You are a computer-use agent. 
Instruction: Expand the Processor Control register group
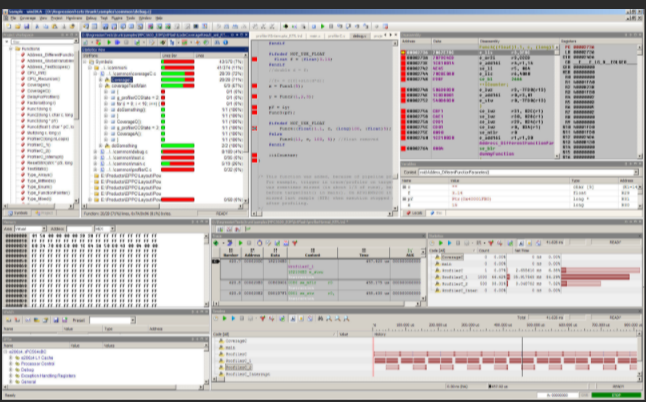click(11, 364)
